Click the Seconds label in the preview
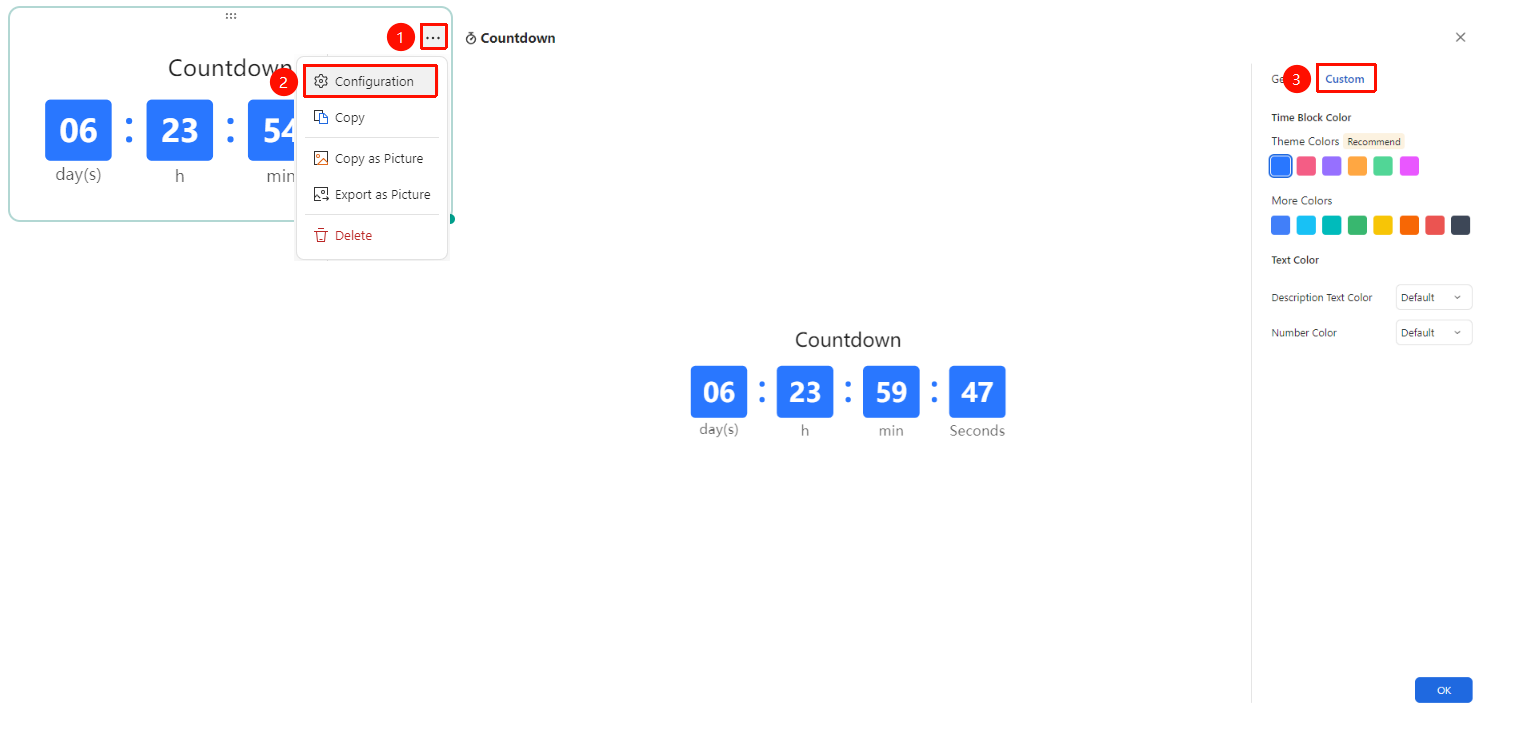1531x745 pixels. 977,431
